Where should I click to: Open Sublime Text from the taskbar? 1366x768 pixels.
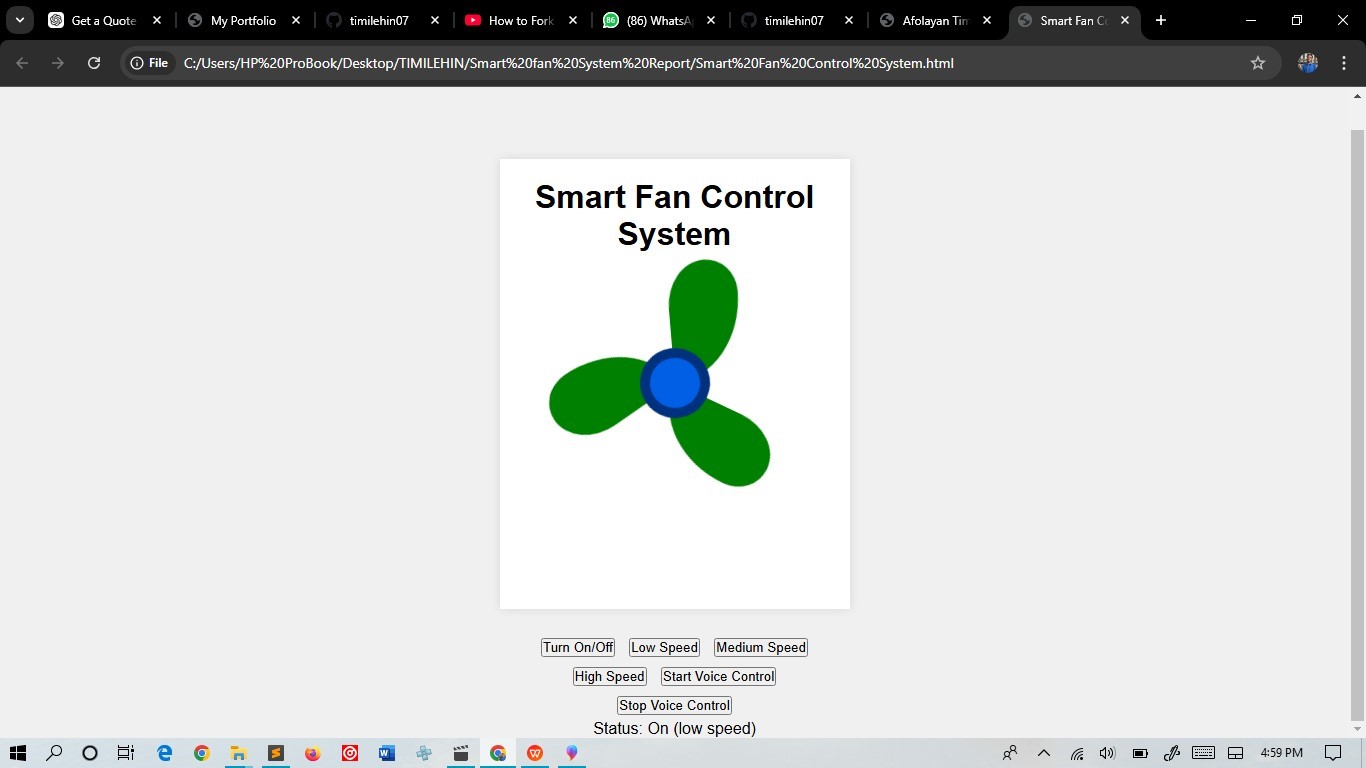[276, 753]
